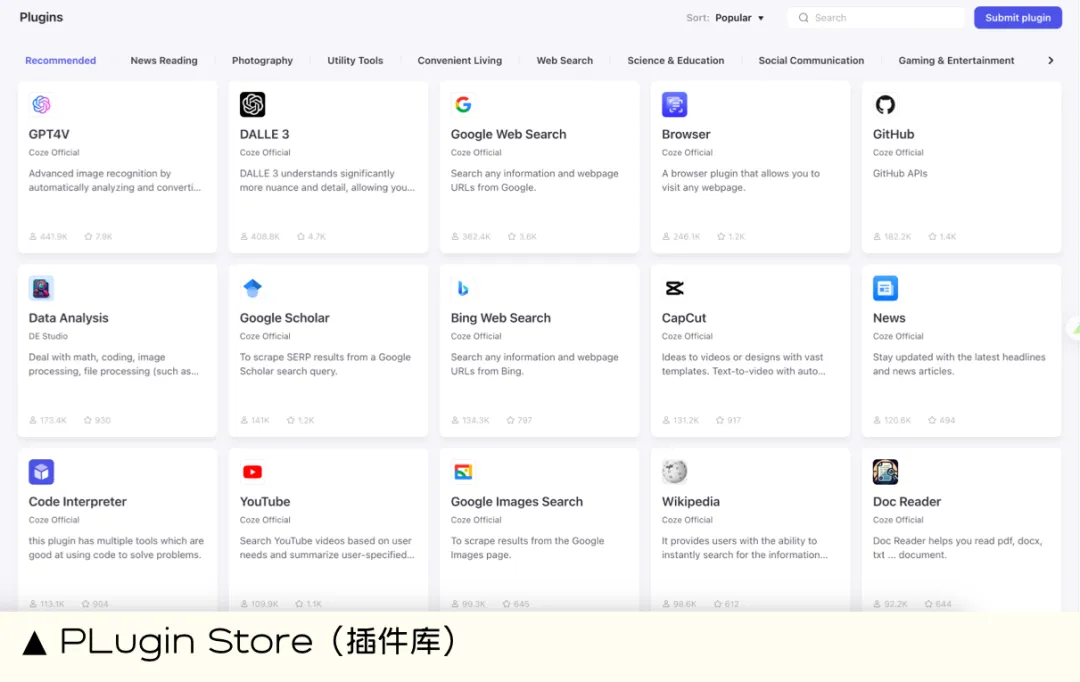Switch to Utility Tools tab
Viewport: 1080px width, 682px height.
tap(355, 61)
